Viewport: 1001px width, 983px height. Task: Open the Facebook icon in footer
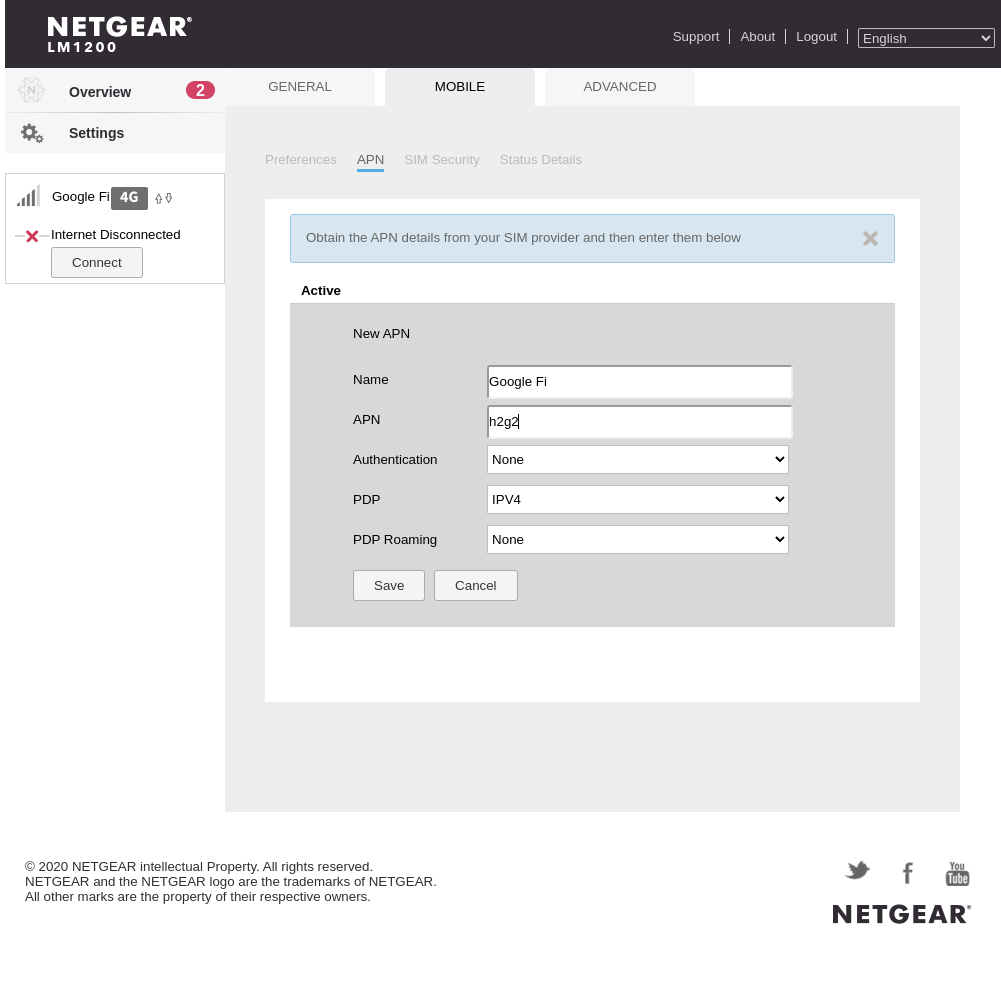(x=907, y=873)
